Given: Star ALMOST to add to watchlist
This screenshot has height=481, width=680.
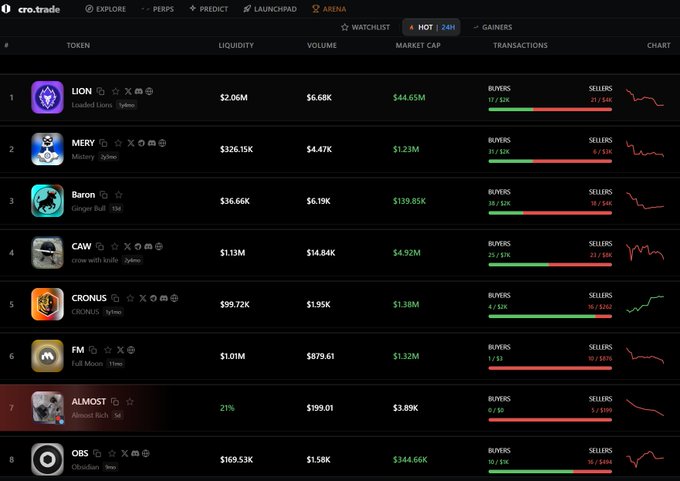Looking at the screenshot, I should pos(129,402).
